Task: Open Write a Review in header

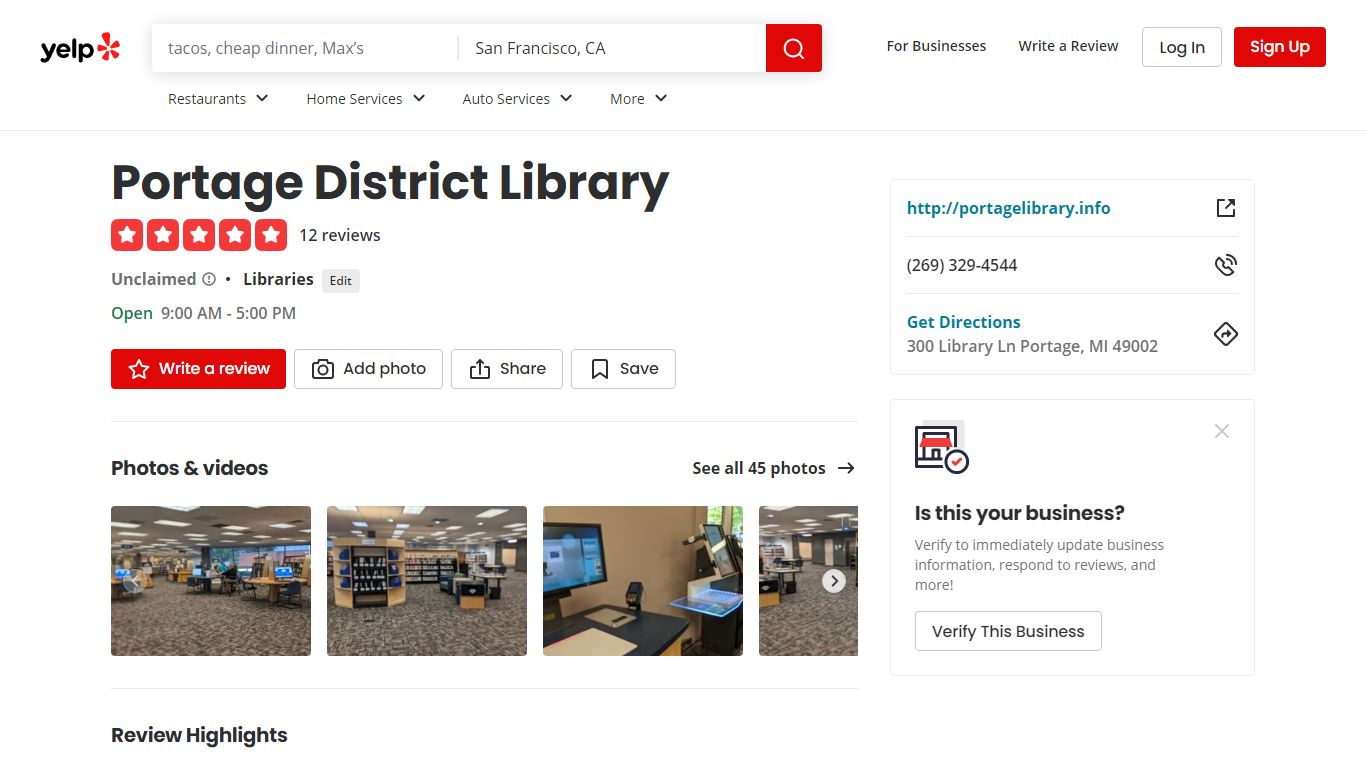Action: pyautogui.click(x=1068, y=46)
